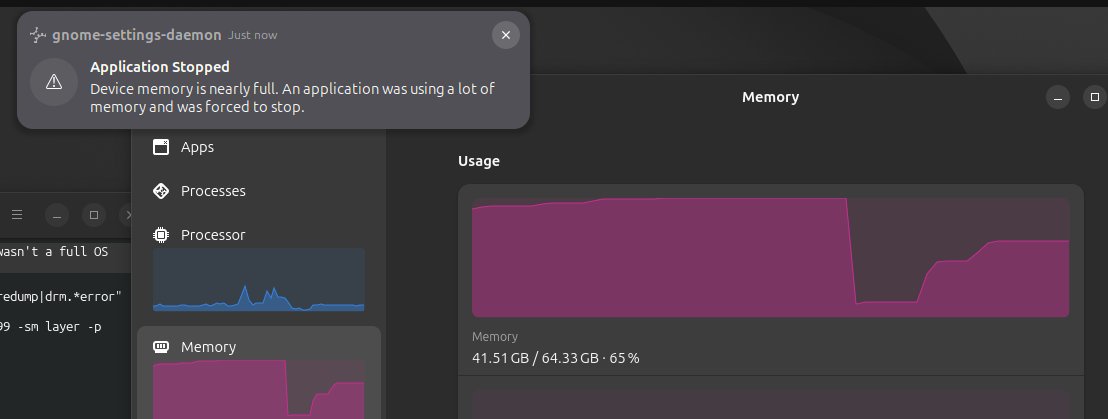Click the Memory label under the usage graph
Image resolution: width=1108 pixels, height=419 pixels.
pyautogui.click(x=495, y=337)
